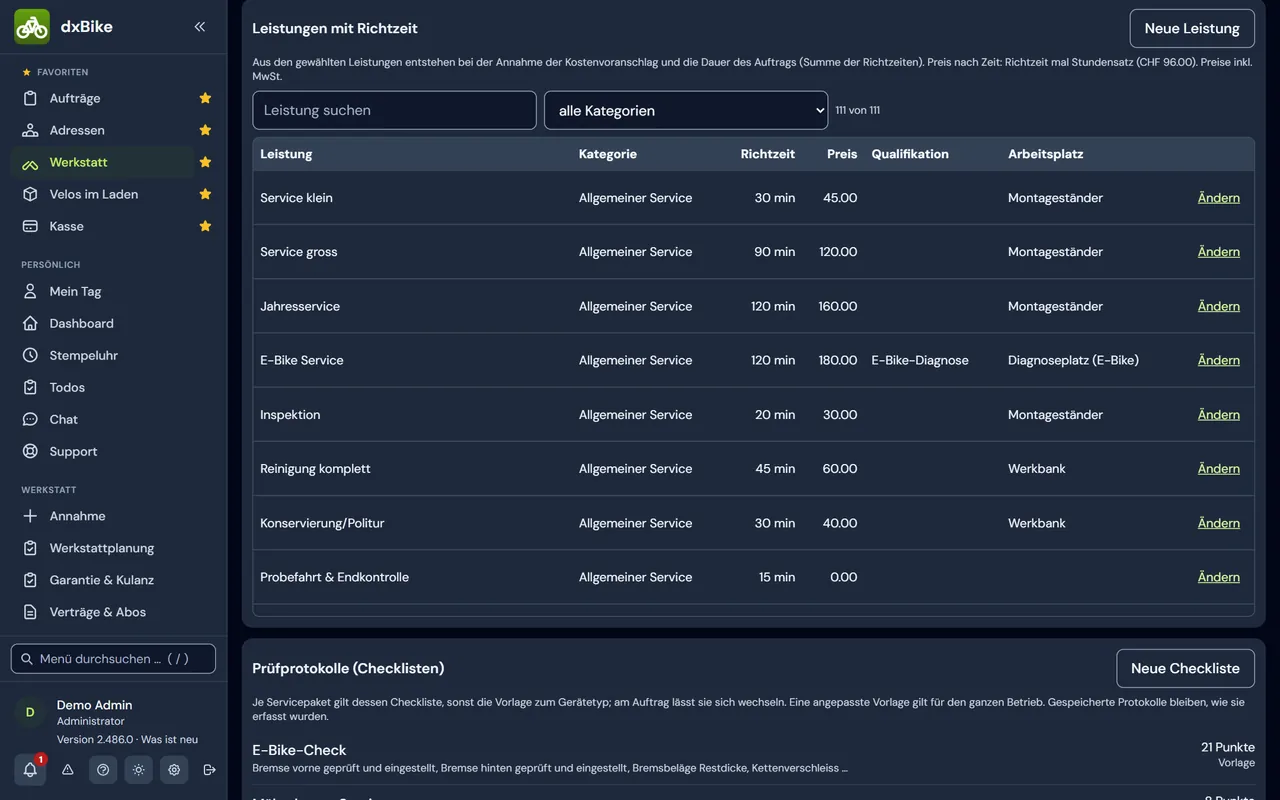Viewport: 1280px width, 800px height.
Task: Click the dxBike bicycle logo
Action: pyautogui.click(x=32, y=27)
